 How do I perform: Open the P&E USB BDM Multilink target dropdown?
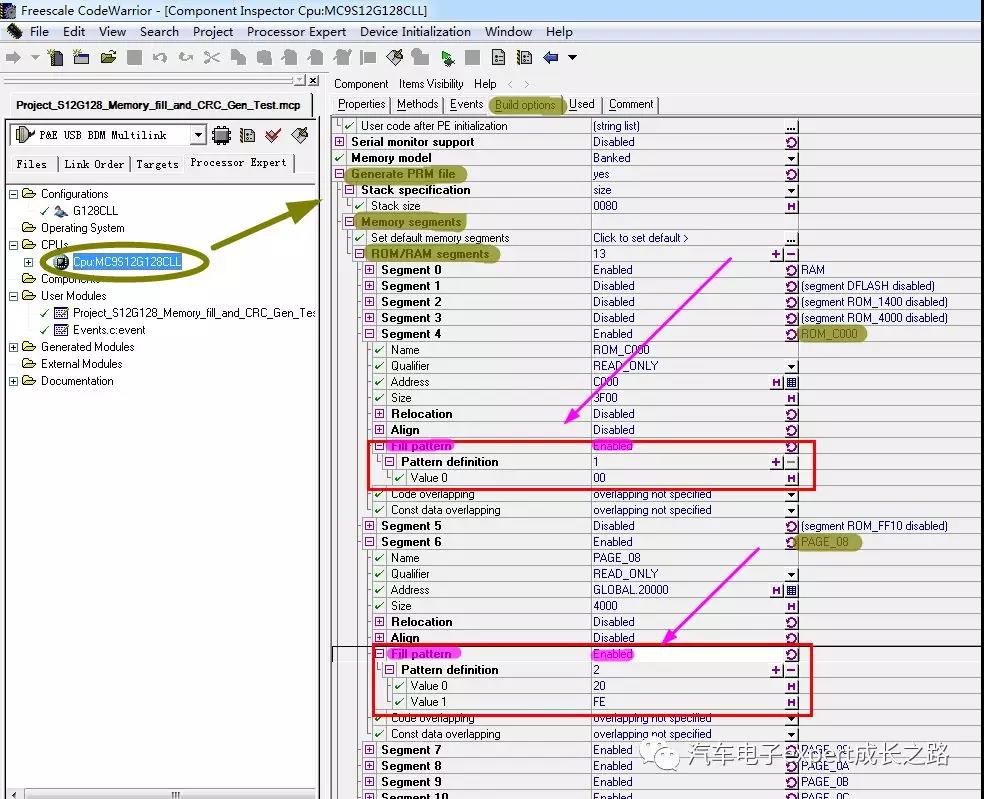point(198,135)
